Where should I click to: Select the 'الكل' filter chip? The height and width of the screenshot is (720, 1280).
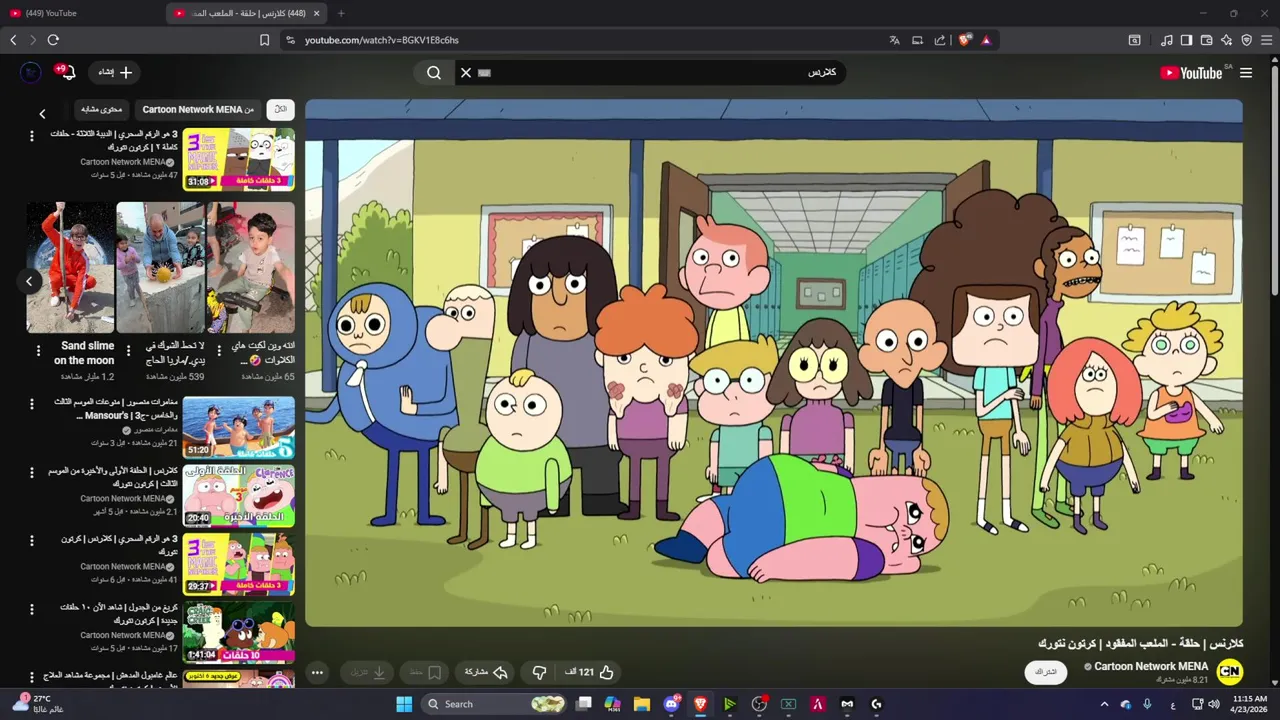(x=281, y=109)
